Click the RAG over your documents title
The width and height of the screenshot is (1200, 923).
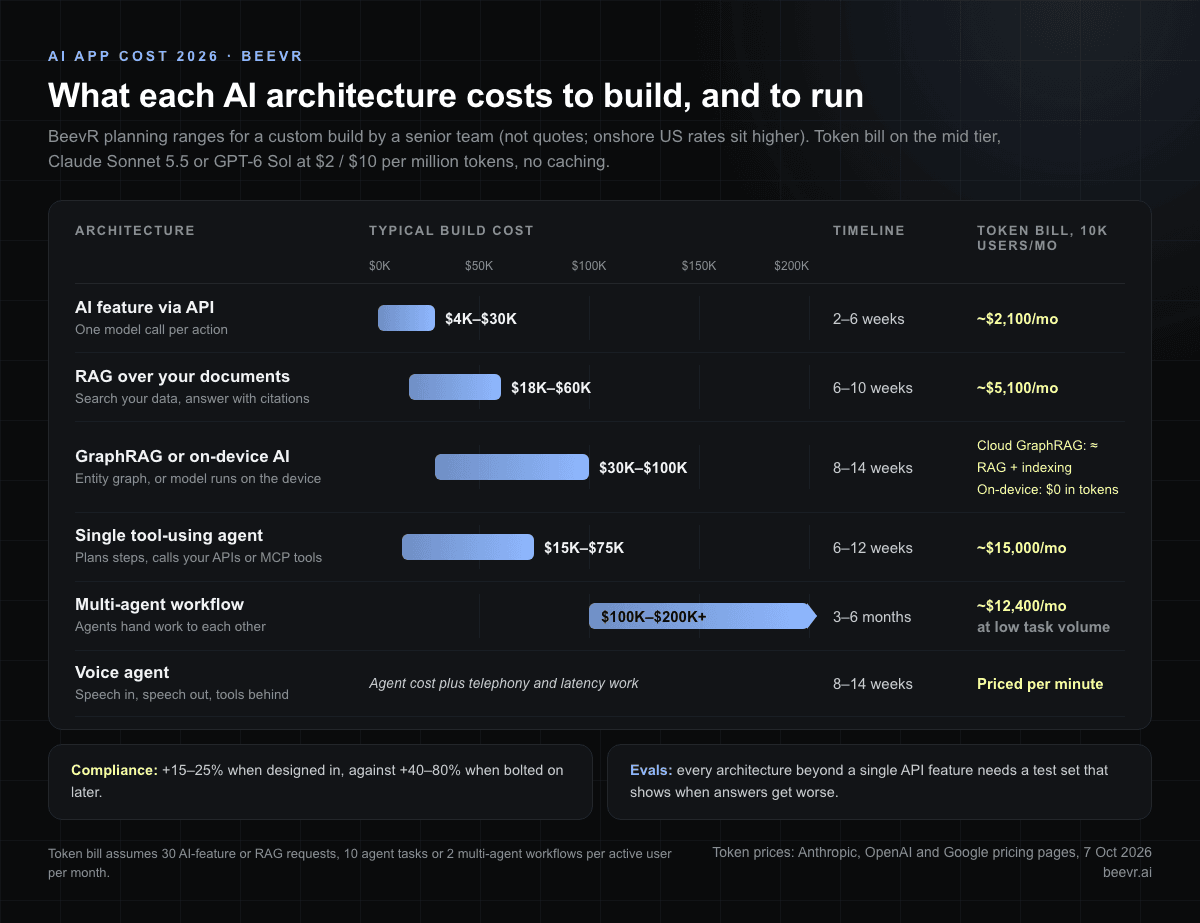[x=182, y=377]
